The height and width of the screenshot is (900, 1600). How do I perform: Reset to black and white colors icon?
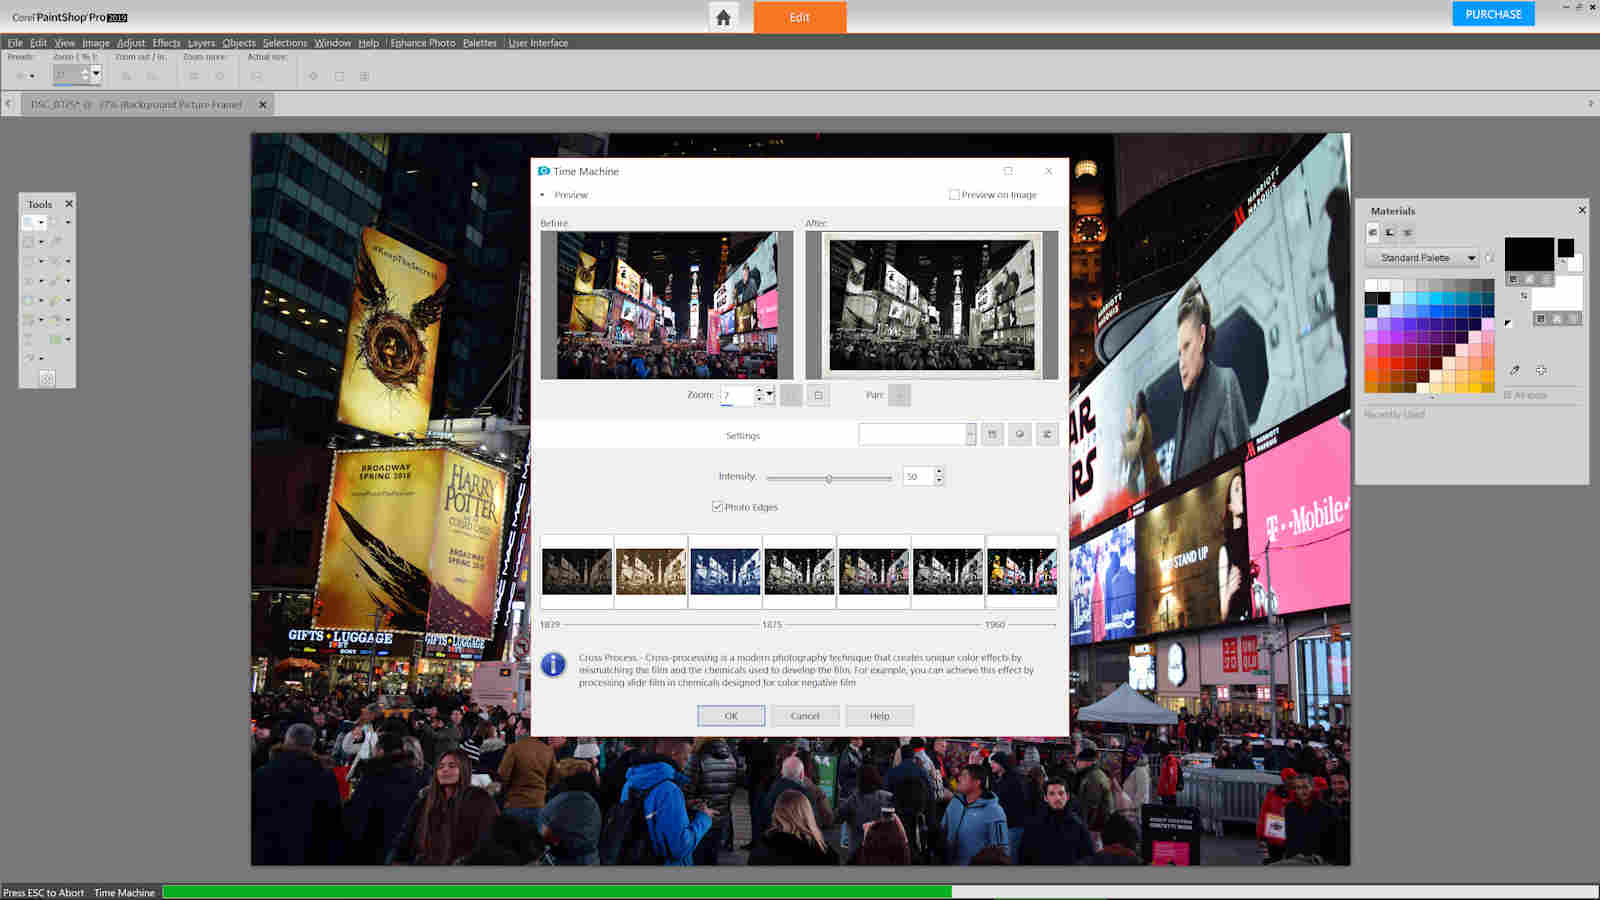coord(1508,323)
